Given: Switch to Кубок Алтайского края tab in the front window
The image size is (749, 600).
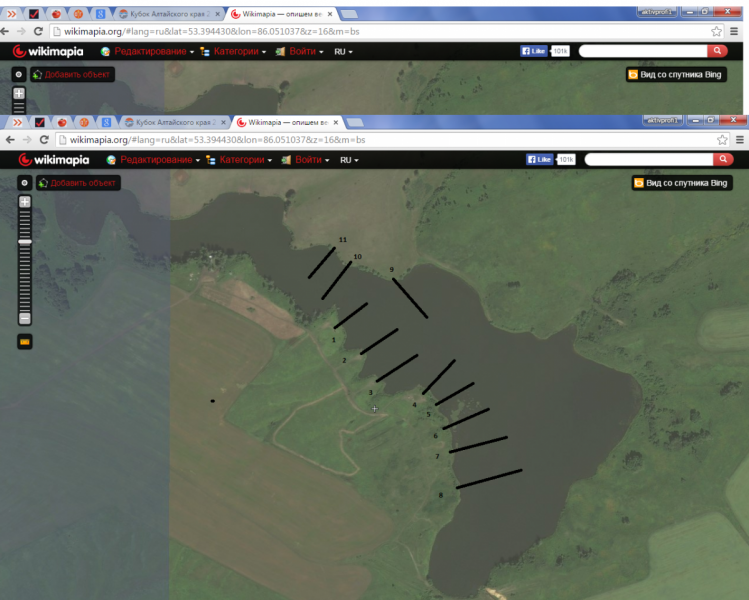Looking at the screenshot, I should (x=170, y=122).
